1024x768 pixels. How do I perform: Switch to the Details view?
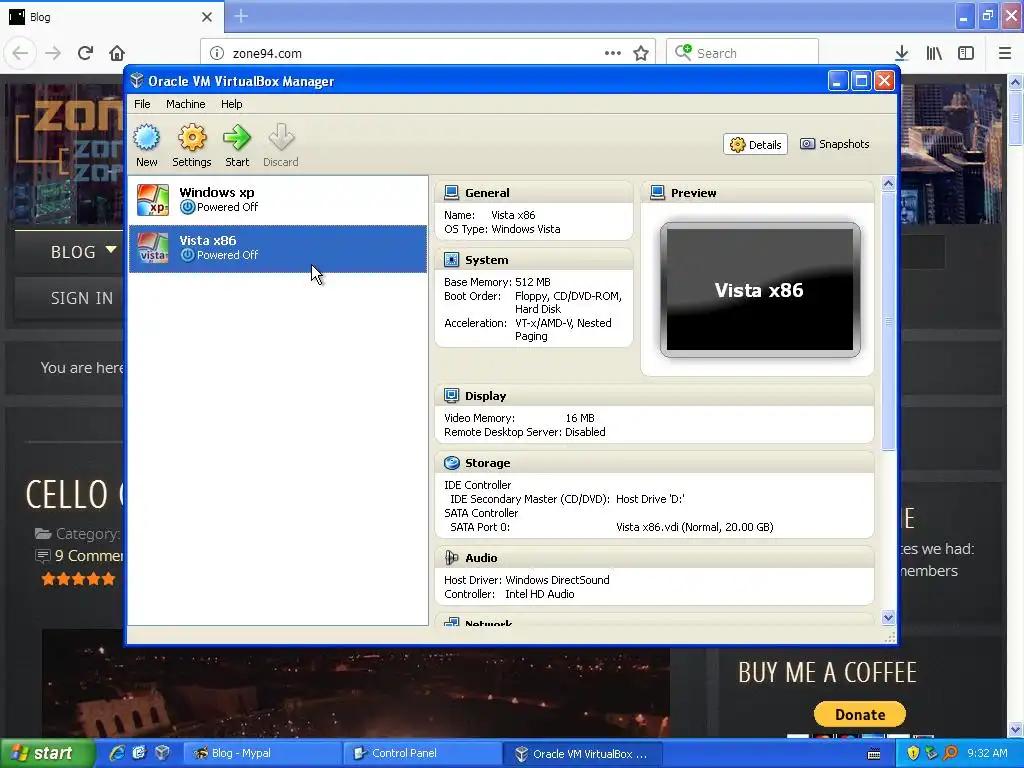point(755,144)
